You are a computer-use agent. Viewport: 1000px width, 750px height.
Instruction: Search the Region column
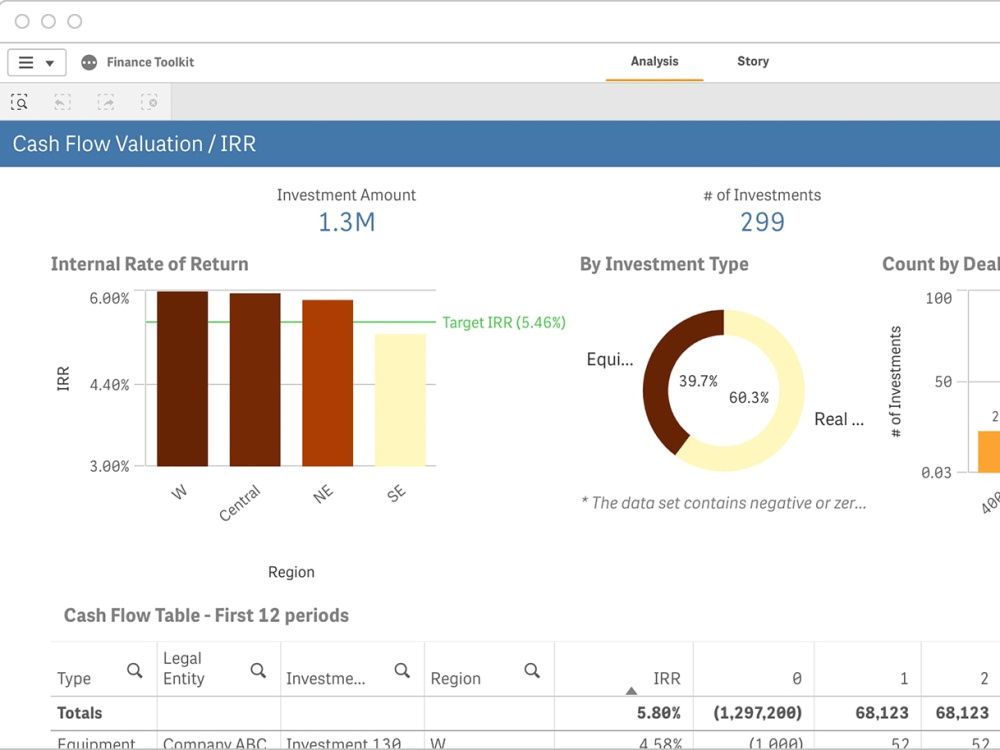tap(533, 670)
